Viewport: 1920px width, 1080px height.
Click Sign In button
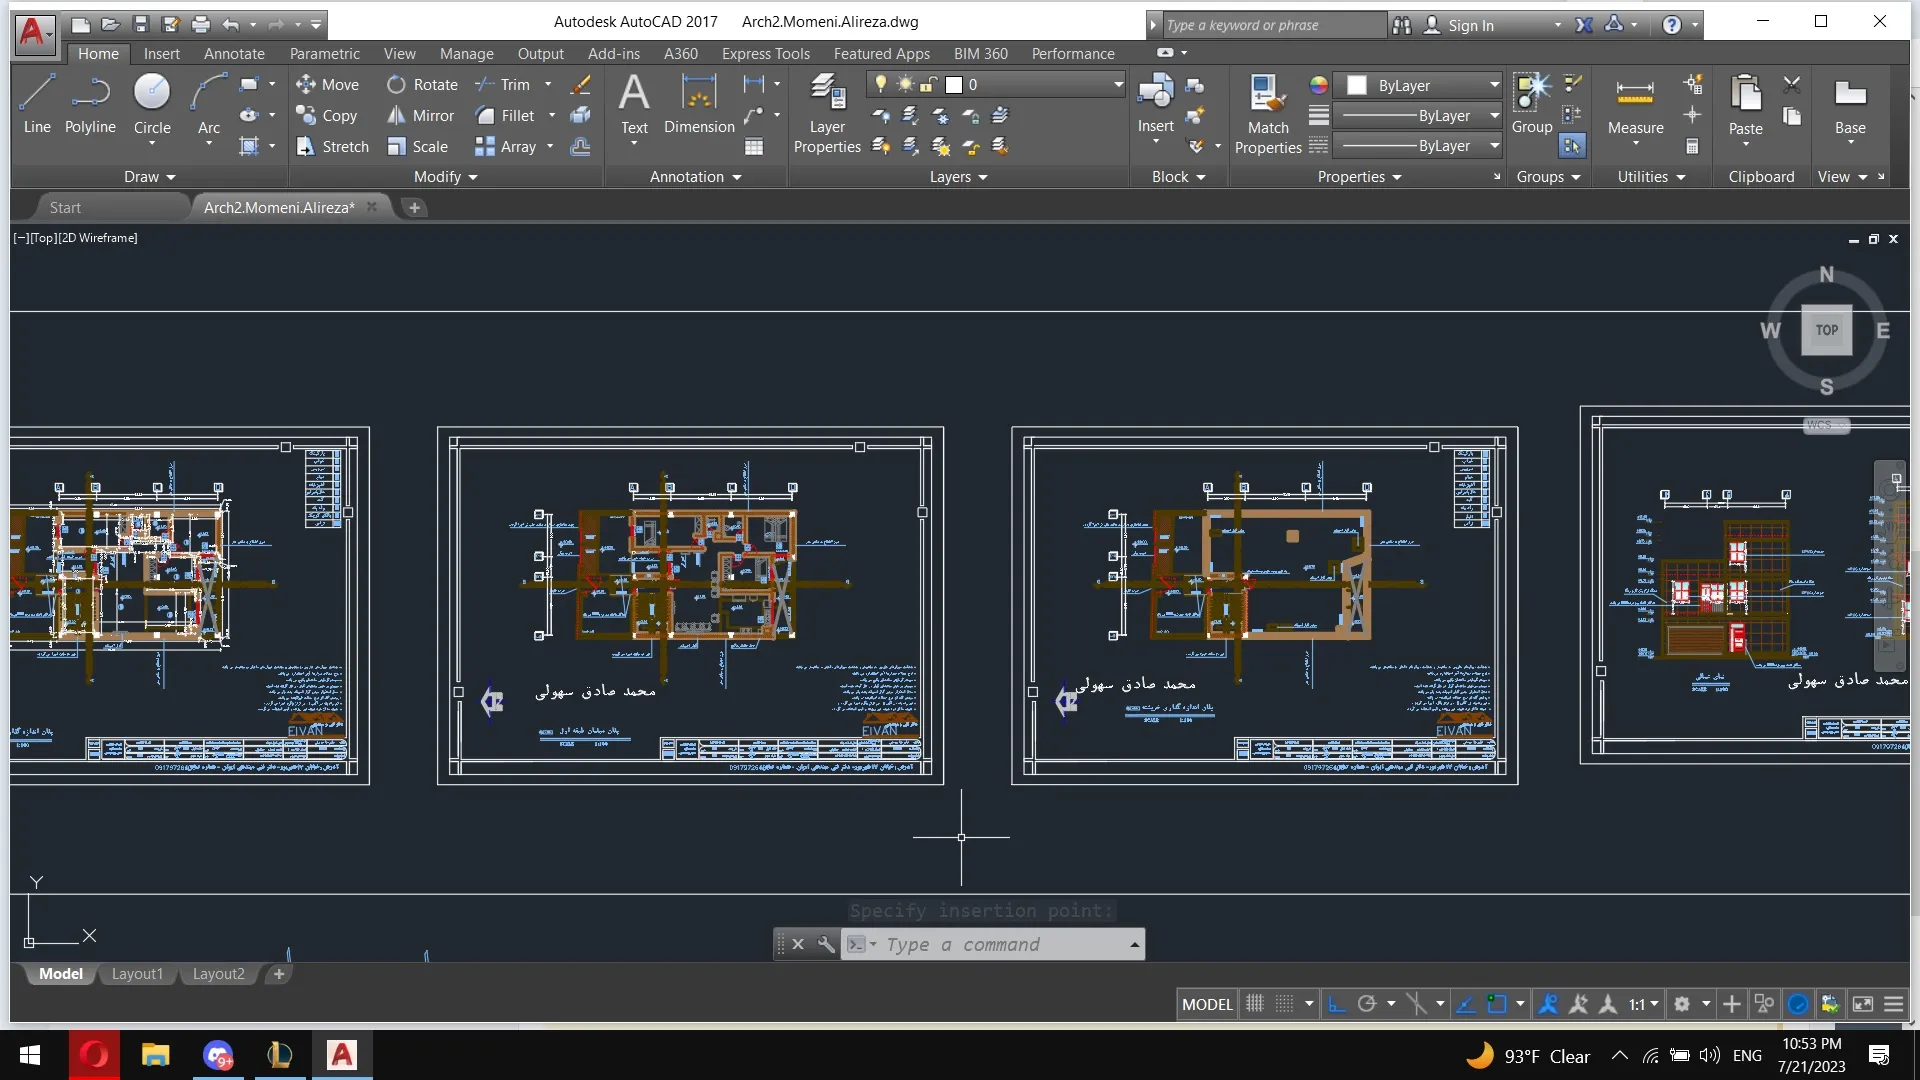(x=1470, y=25)
